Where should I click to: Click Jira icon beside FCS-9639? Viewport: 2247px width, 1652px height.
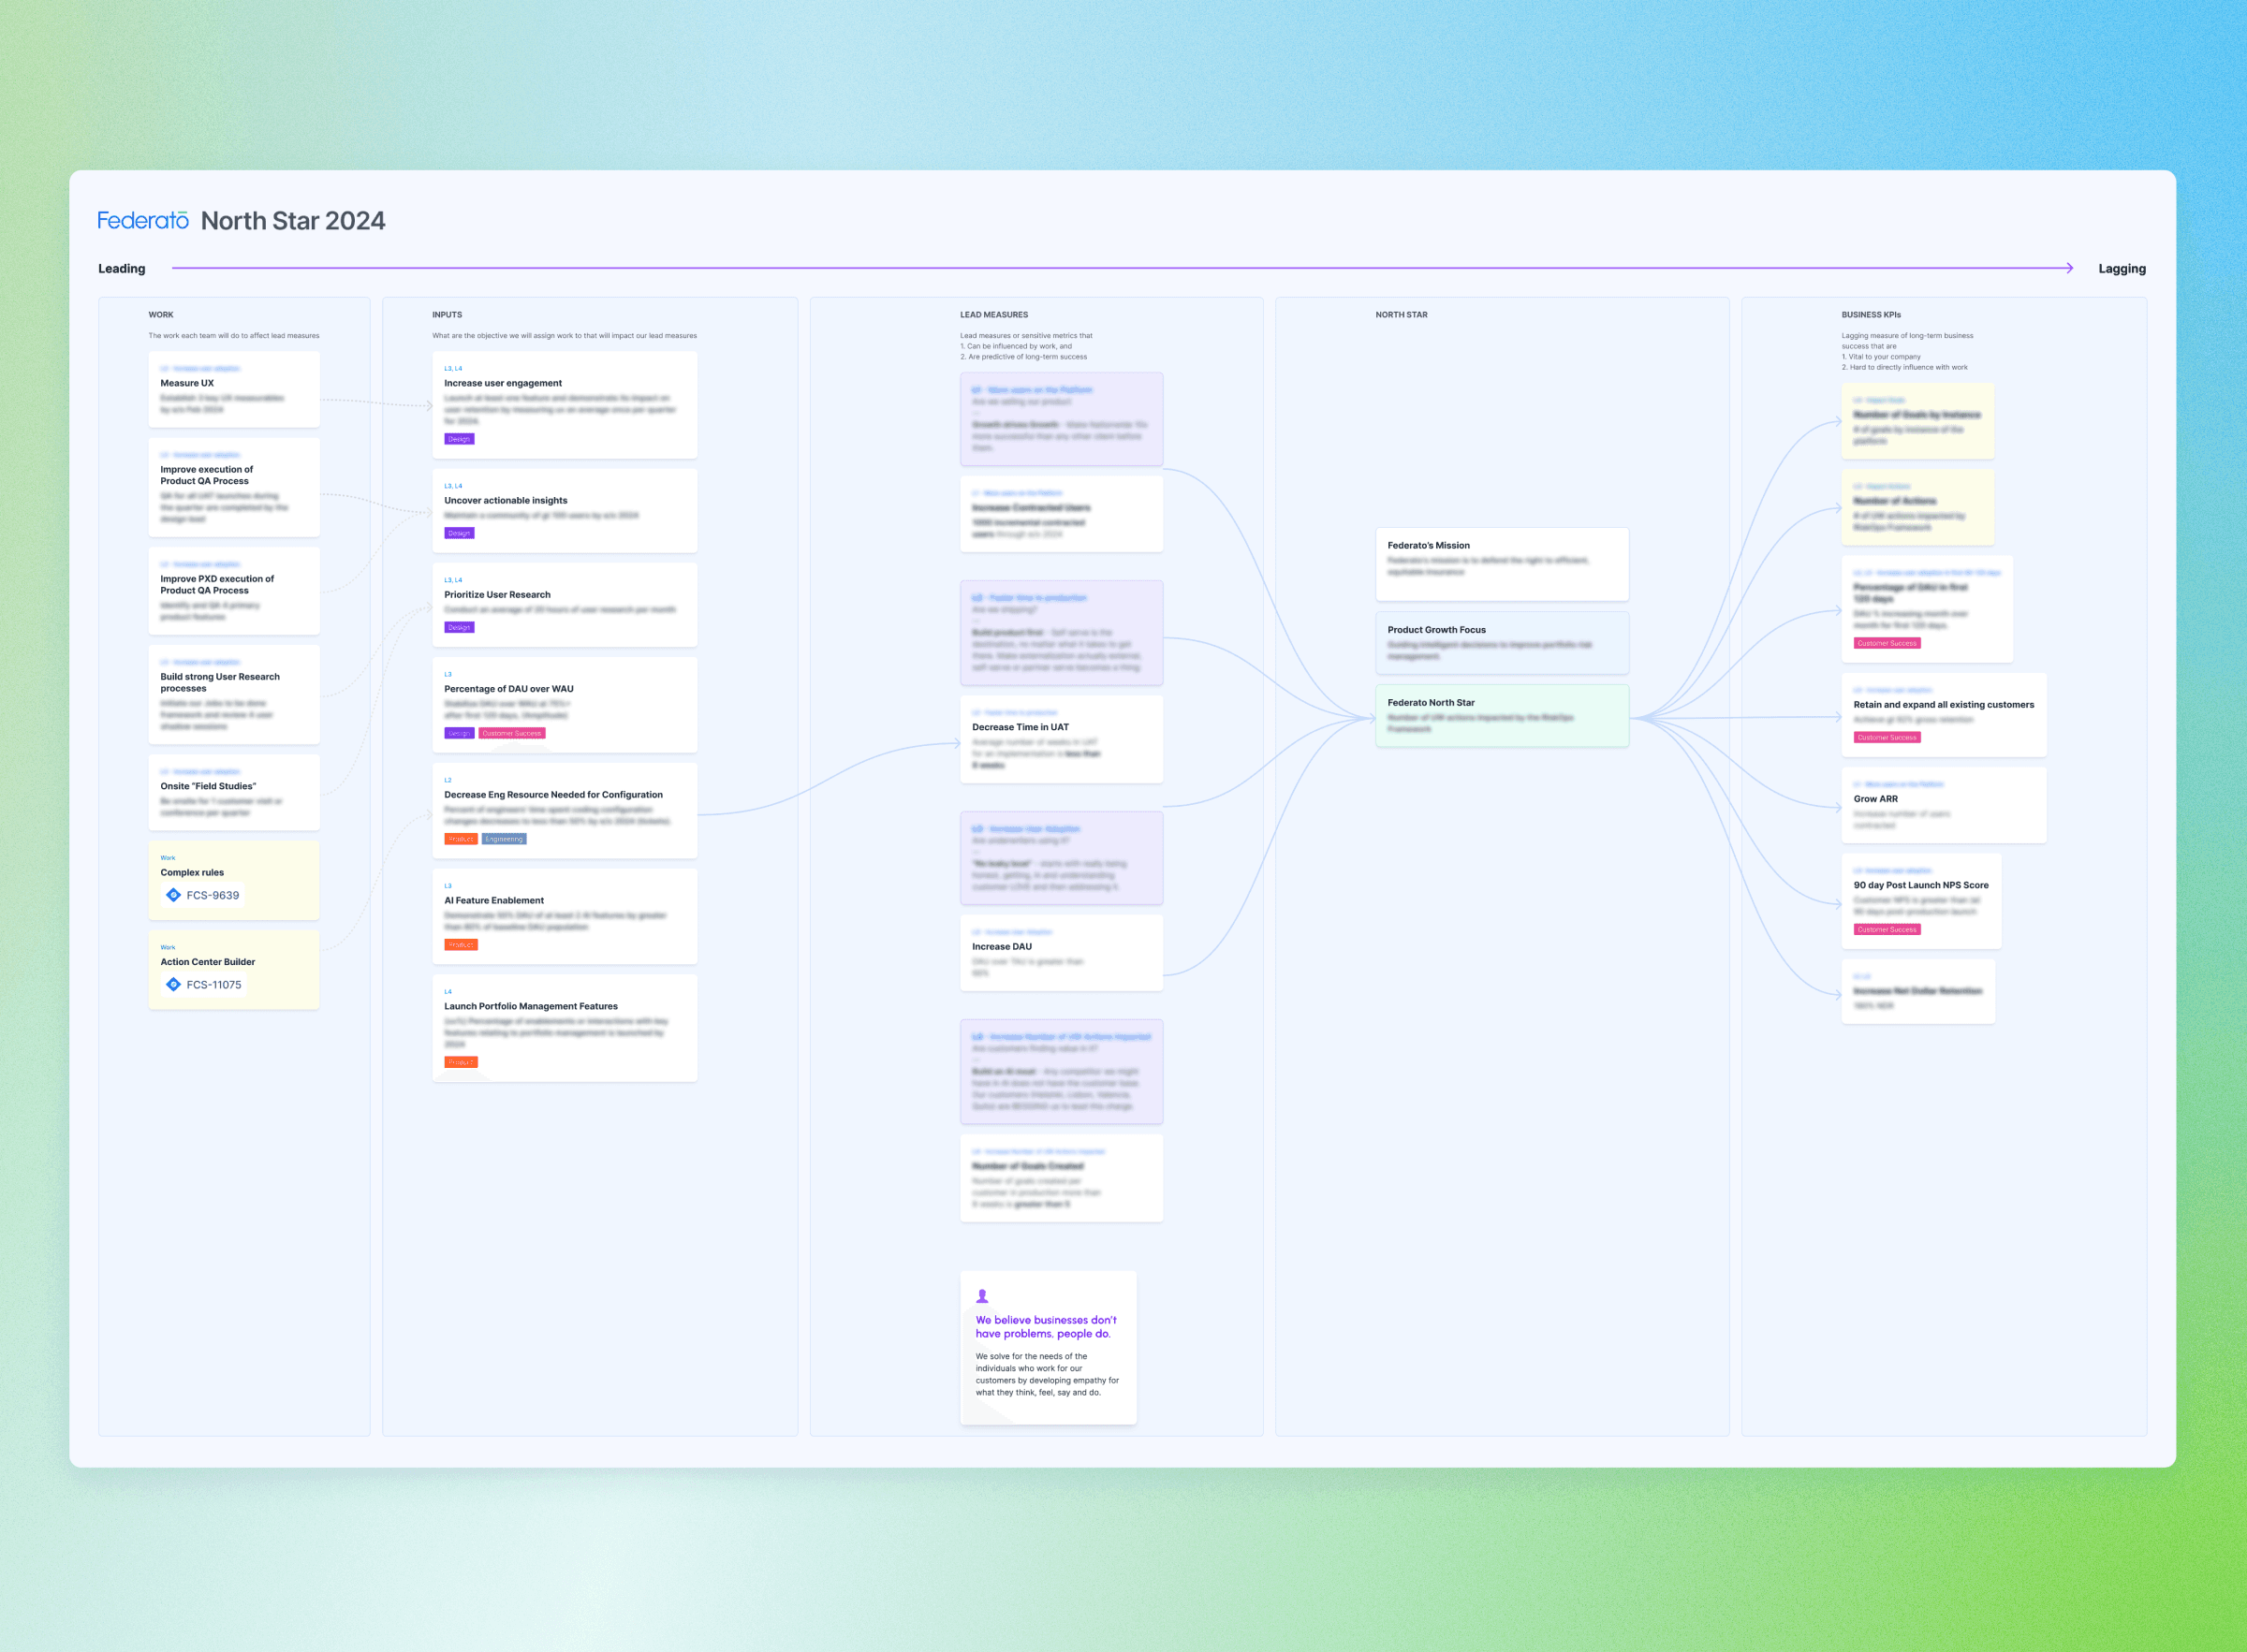[173, 895]
